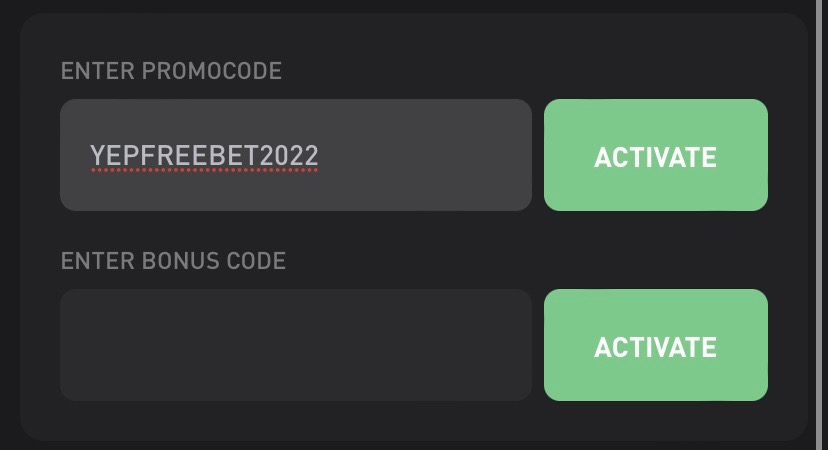Click the YEPFREEBET2022 text in the promocode box
This screenshot has width=828, height=450.
(204, 155)
